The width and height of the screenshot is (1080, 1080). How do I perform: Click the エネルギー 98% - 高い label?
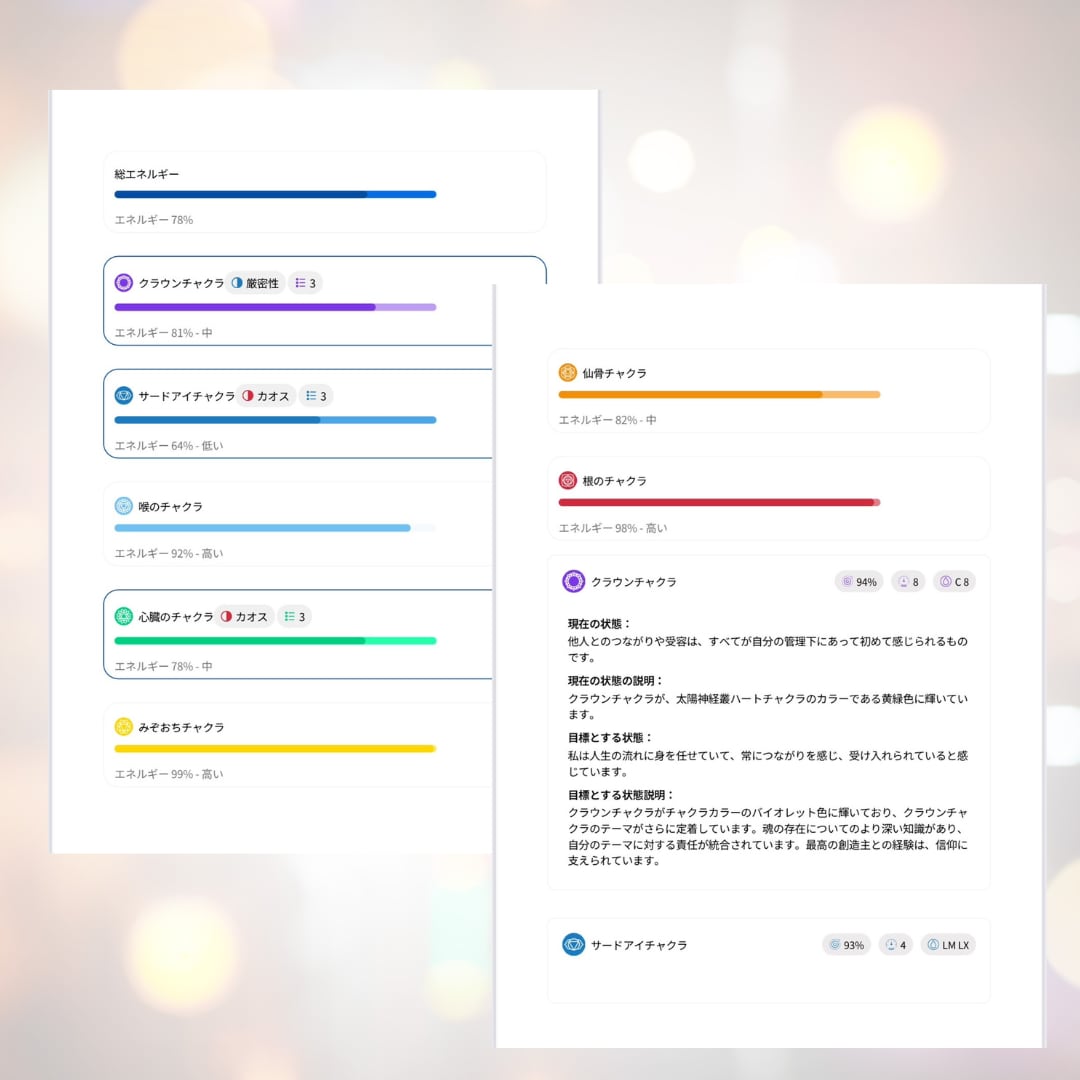pyautogui.click(x=613, y=528)
